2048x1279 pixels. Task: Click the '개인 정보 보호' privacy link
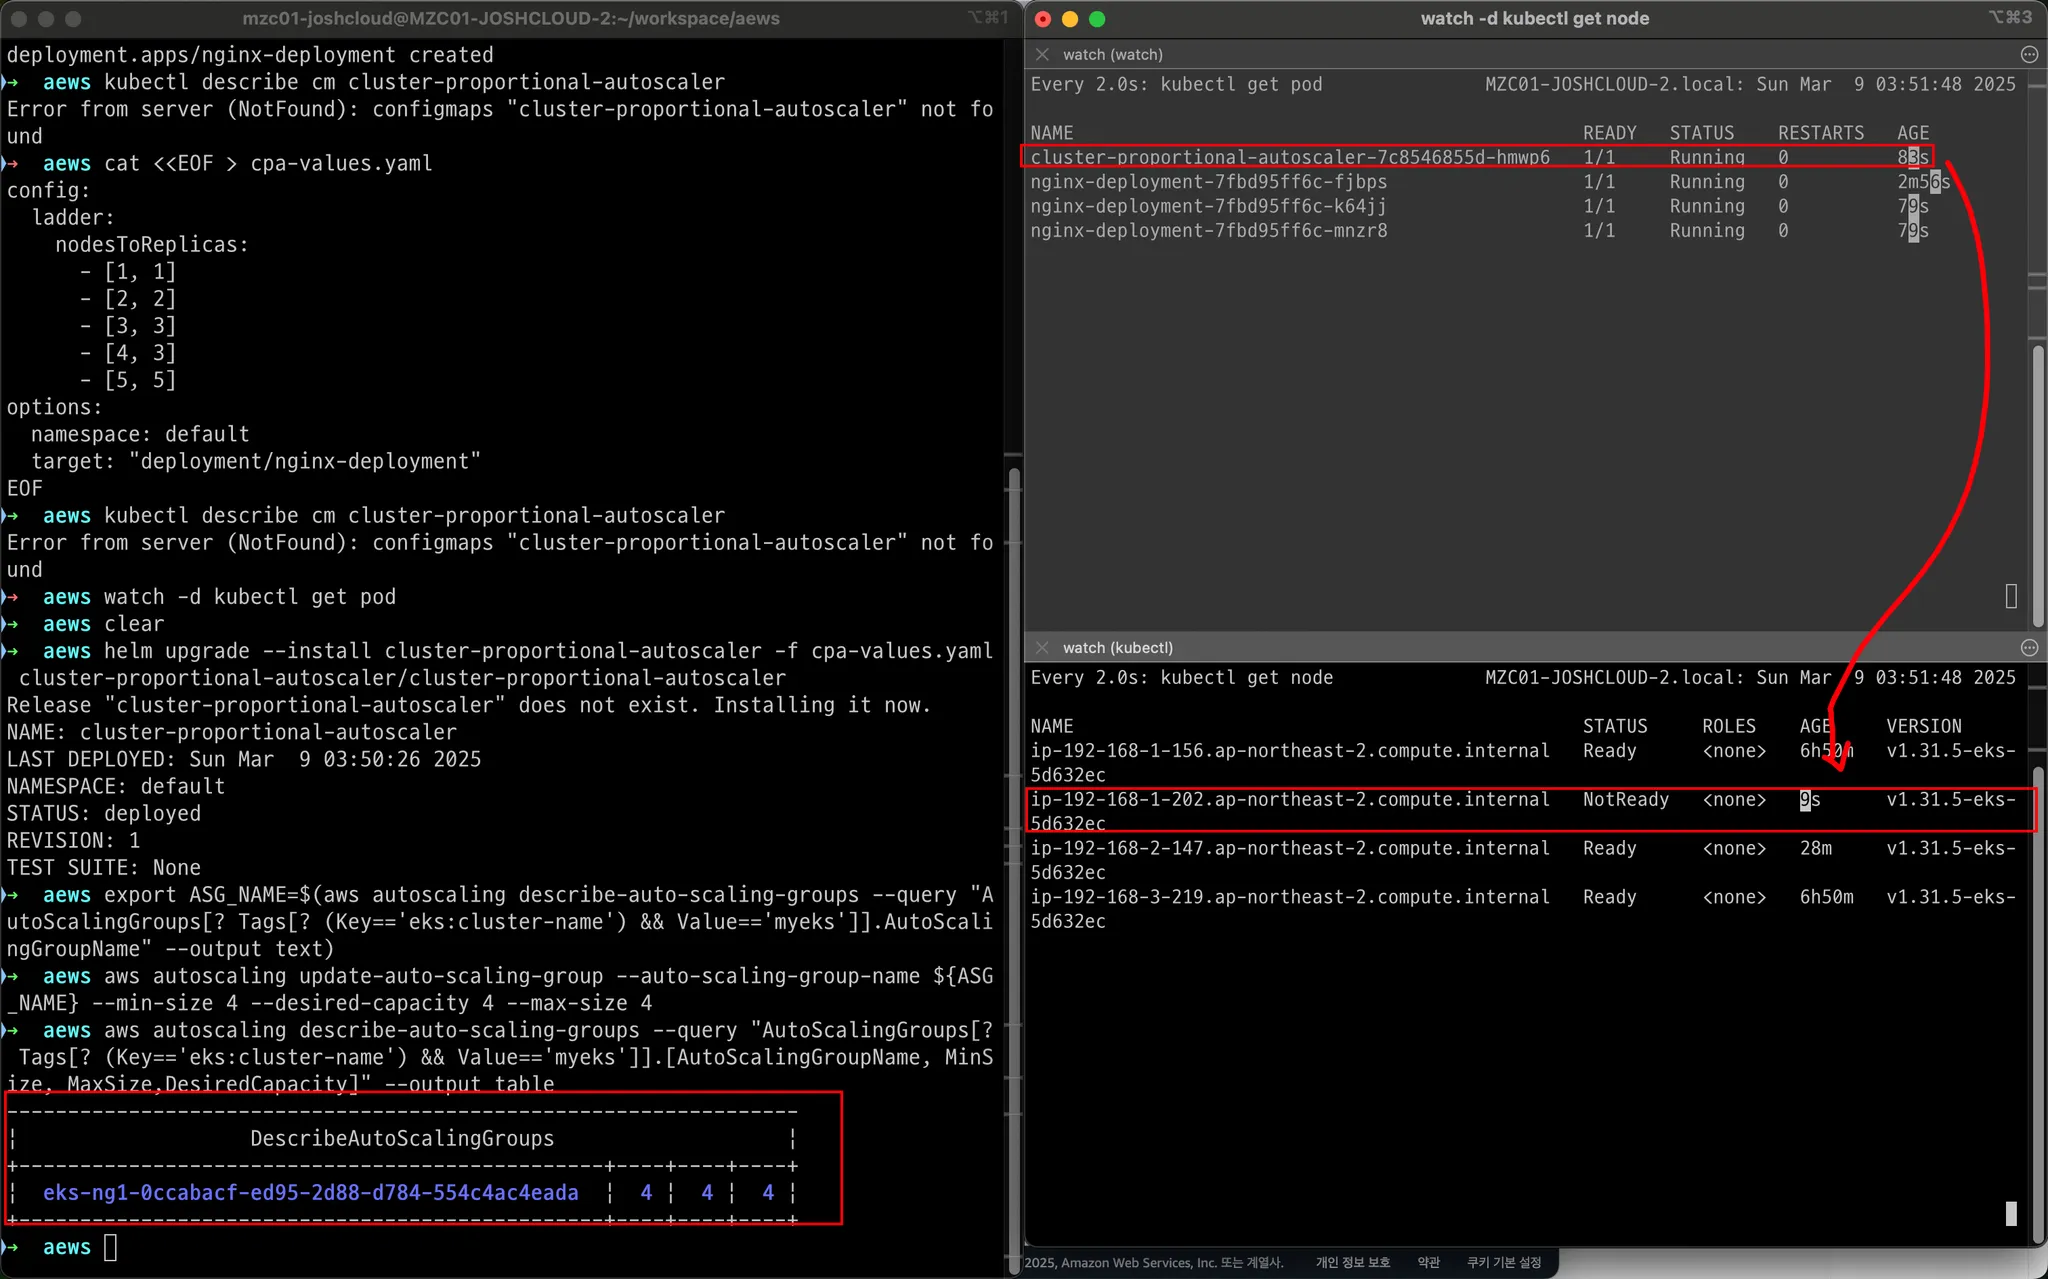pos(1352,1262)
